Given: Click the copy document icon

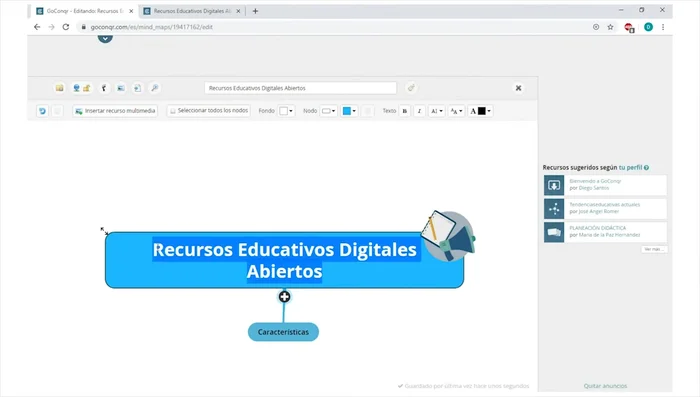Looking at the screenshot, I should 138,88.
